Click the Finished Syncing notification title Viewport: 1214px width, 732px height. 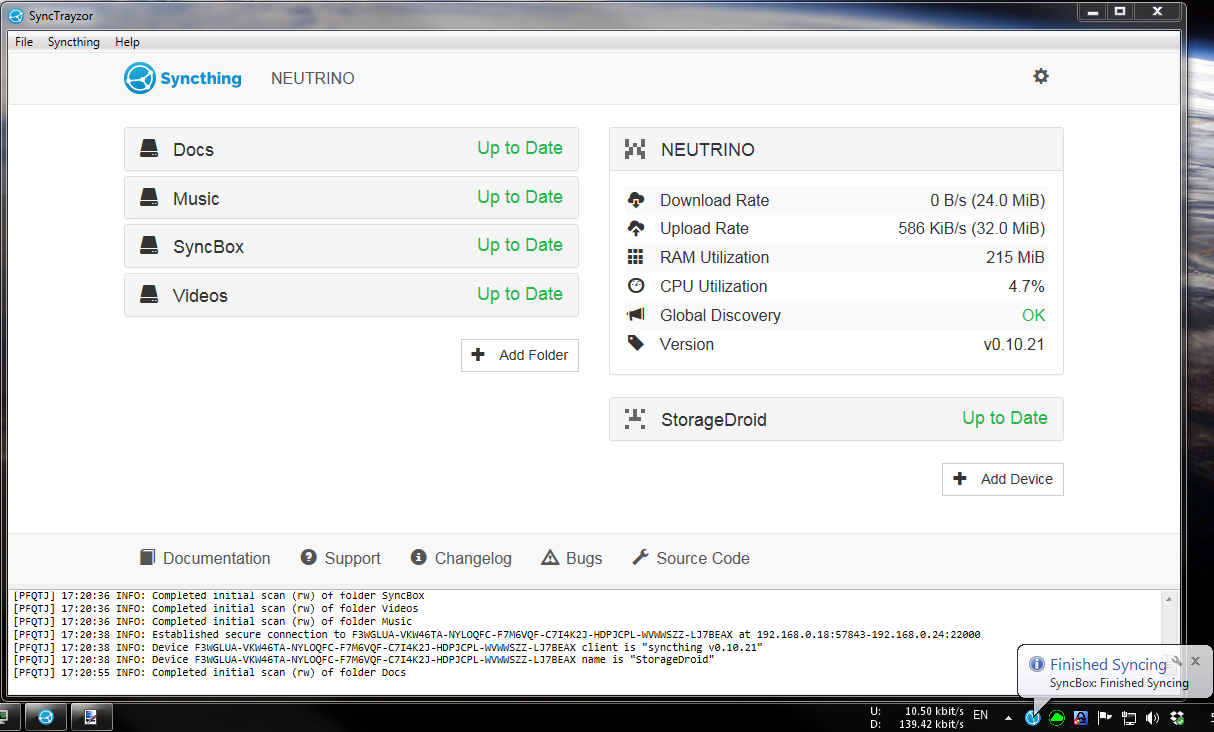coord(1108,664)
